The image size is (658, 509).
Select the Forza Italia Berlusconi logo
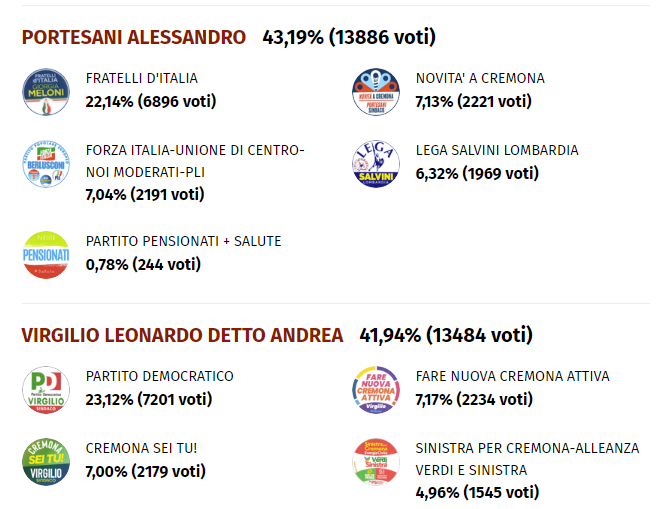tap(46, 163)
